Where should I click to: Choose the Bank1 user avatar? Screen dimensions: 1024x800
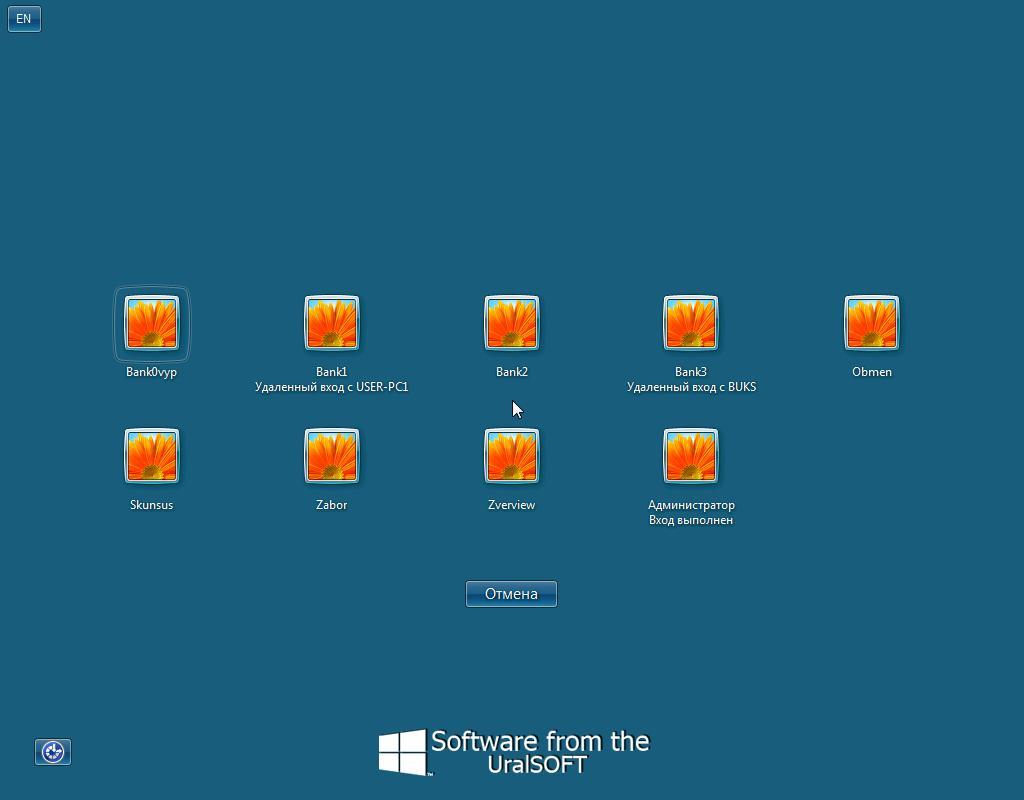coord(332,323)
